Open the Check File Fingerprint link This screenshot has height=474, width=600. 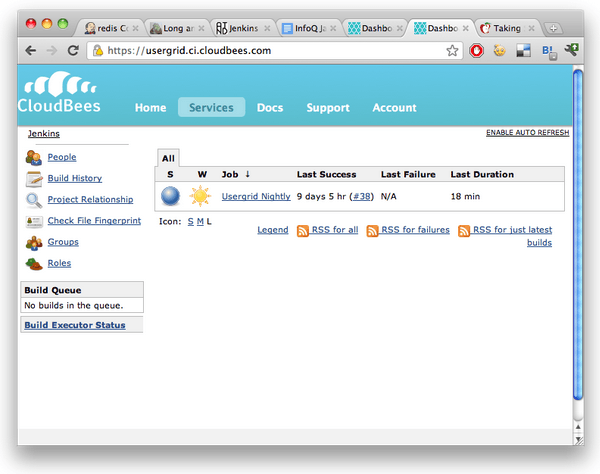tap(94, 221)
